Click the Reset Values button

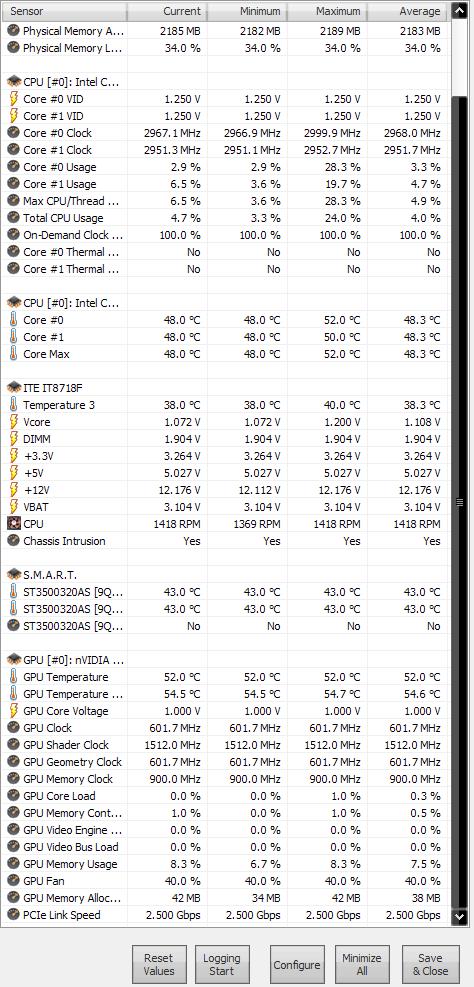159,964
